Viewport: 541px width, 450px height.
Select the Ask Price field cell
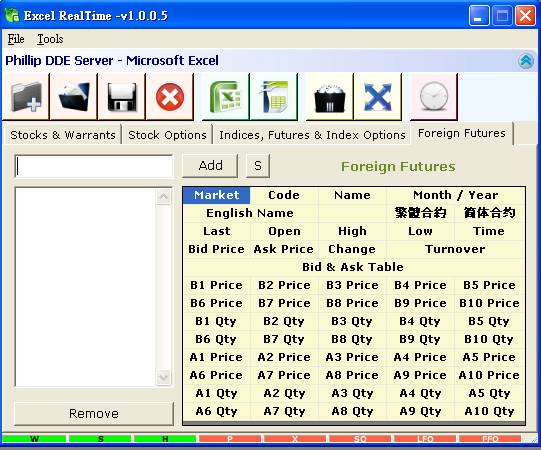coord(284,249)
